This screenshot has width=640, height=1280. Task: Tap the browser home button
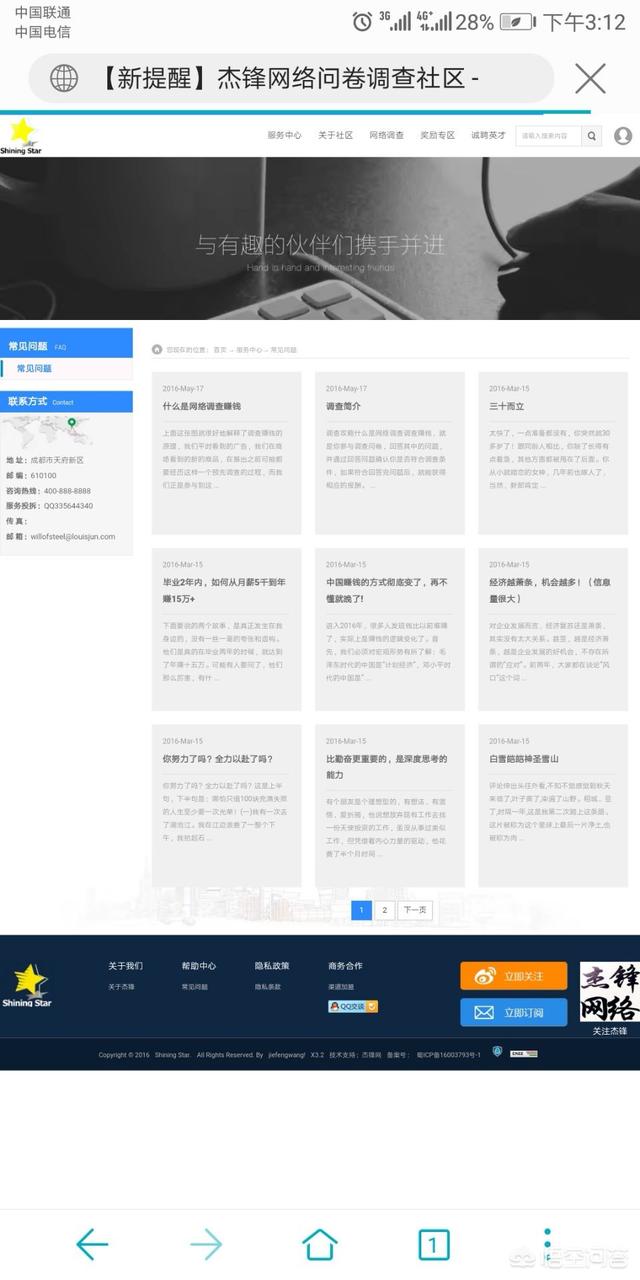(320, 1244)
